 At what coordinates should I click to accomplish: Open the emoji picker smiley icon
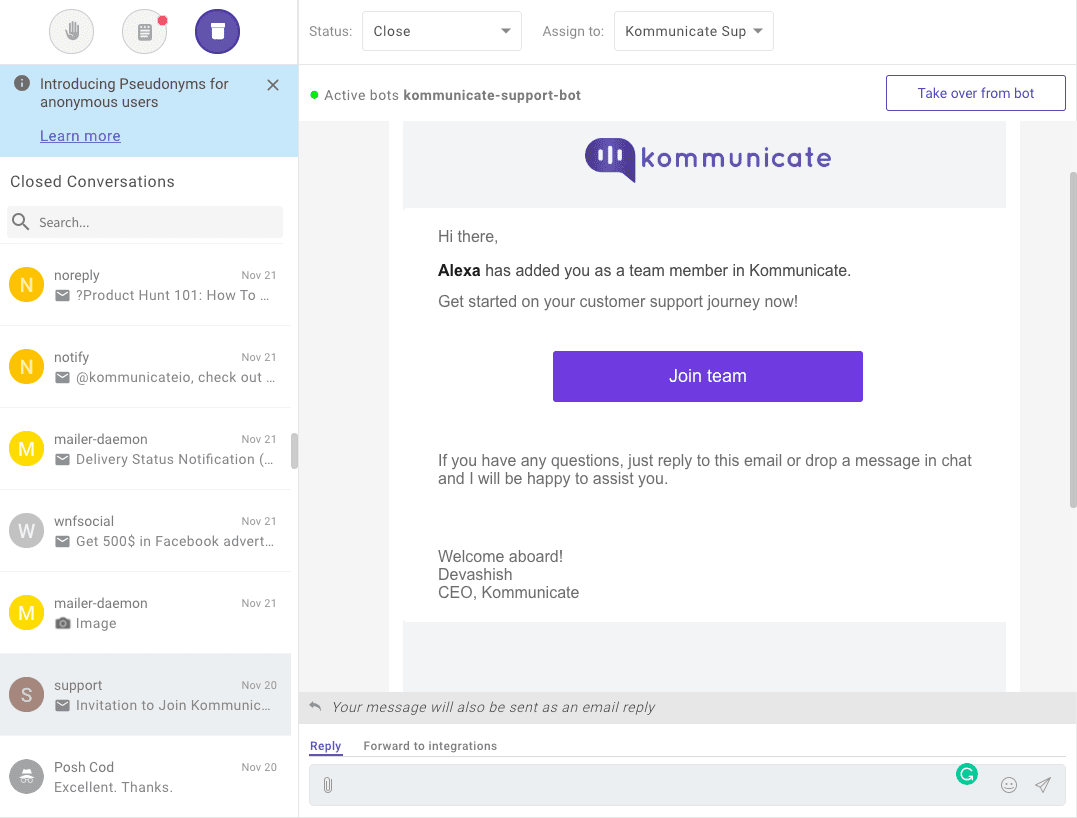1008,785
